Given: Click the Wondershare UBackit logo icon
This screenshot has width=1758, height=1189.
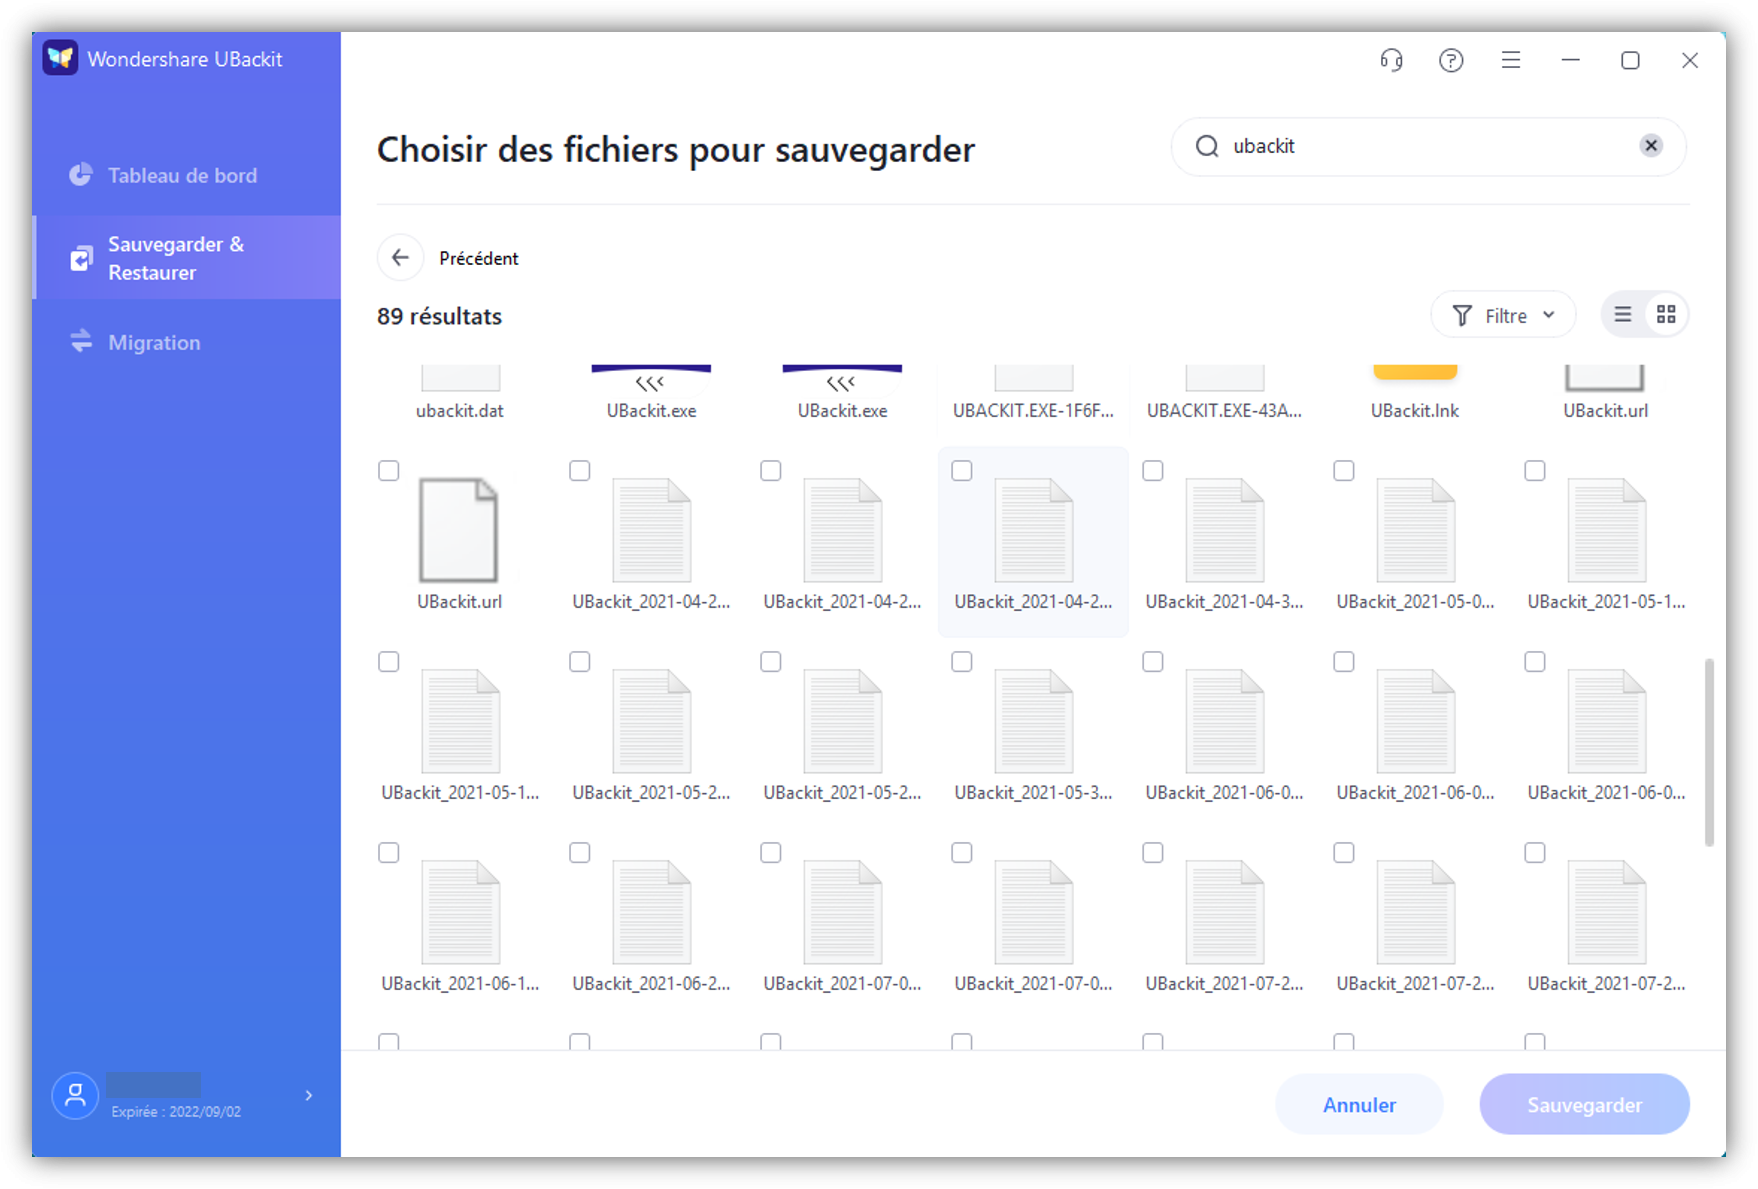Looking at the screenshot, I should click(61, 58).
